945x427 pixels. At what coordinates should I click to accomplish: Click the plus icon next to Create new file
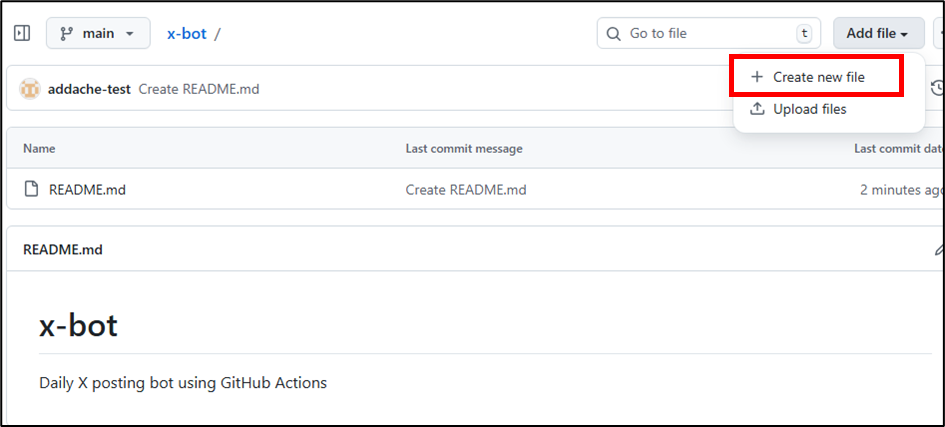pos(757,77)
